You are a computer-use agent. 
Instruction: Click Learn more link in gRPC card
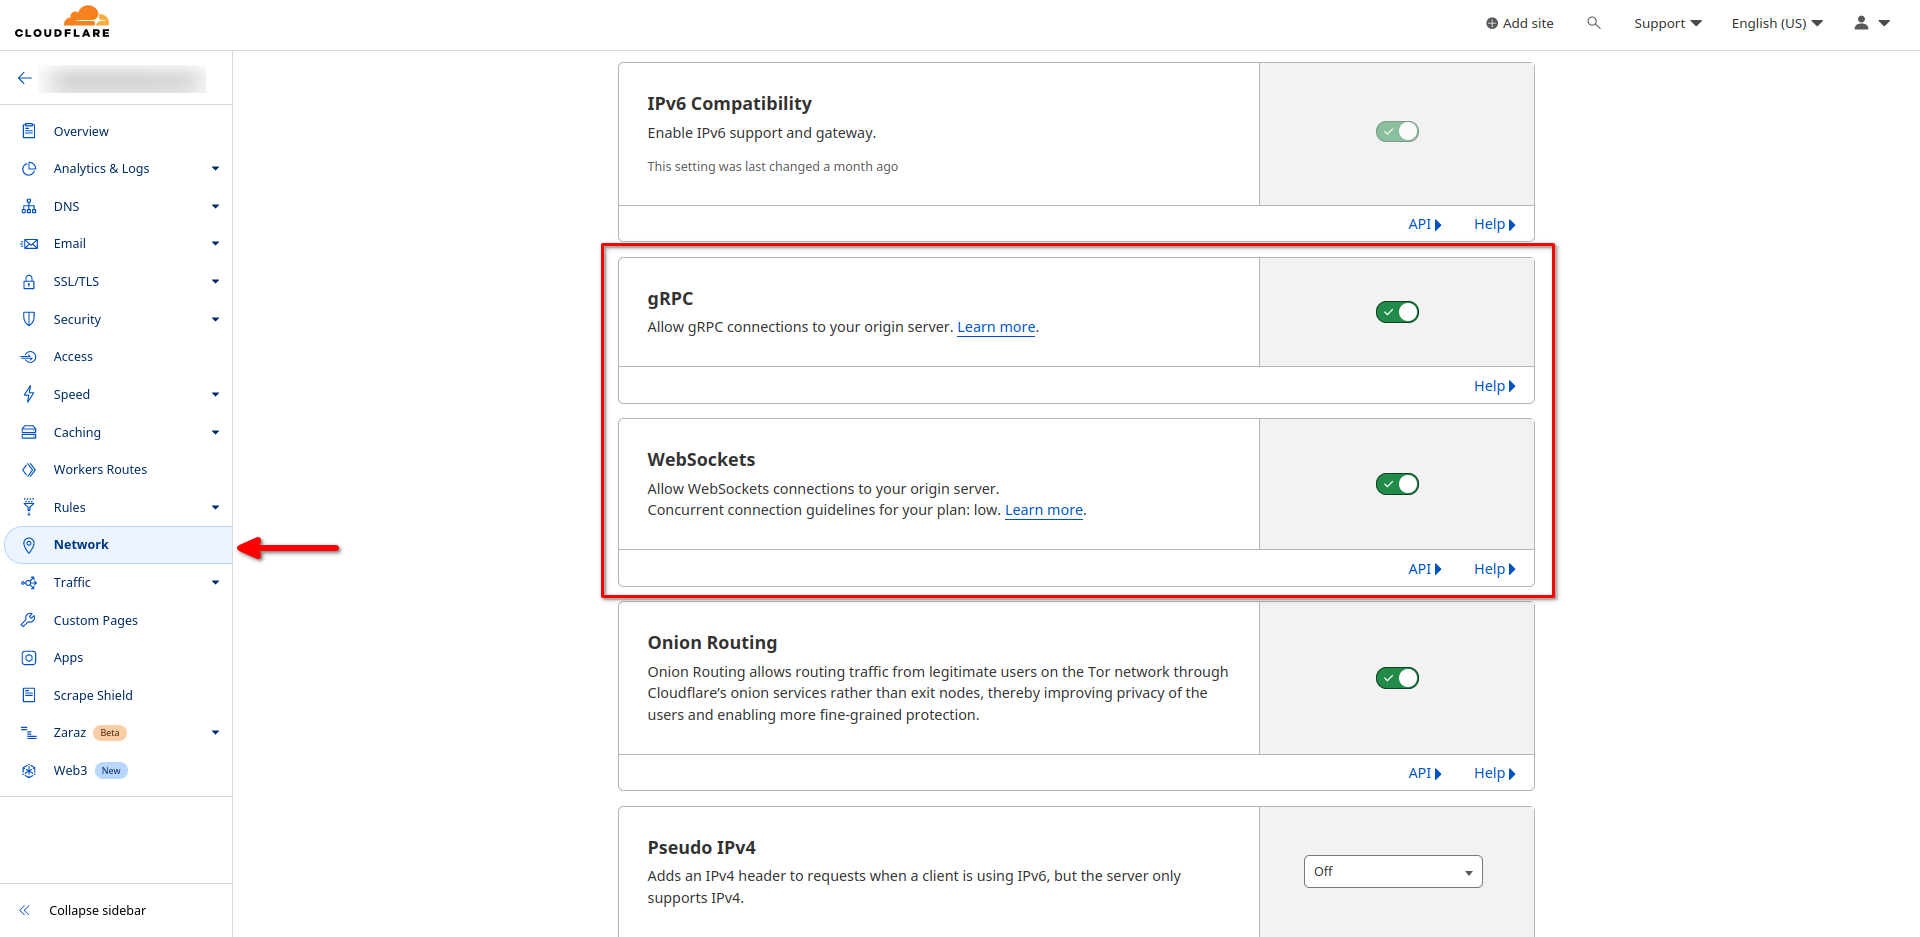(x=996, y=327)
